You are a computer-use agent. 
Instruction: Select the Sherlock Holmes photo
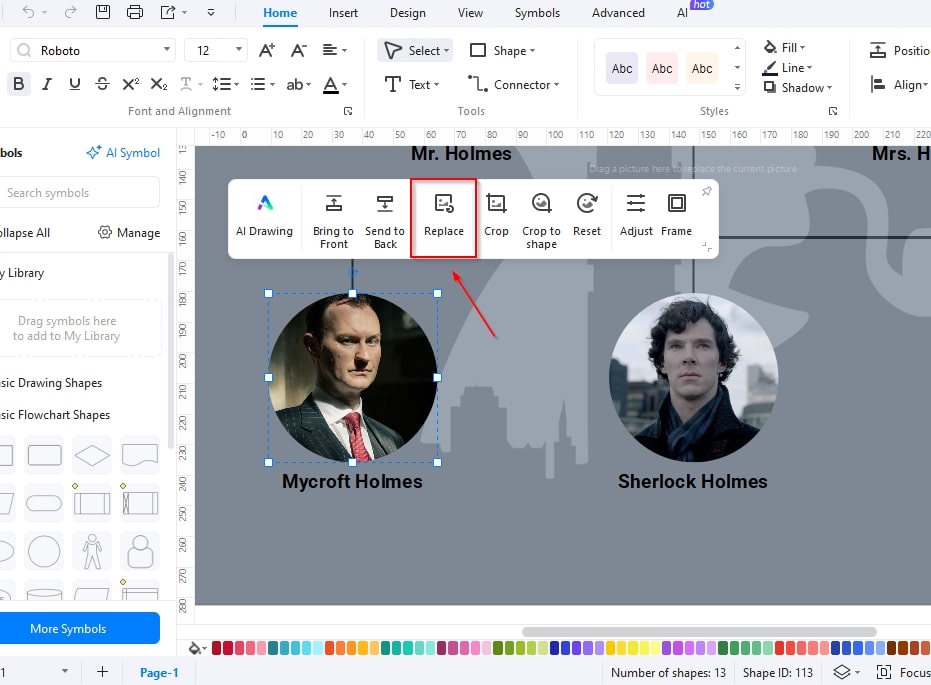pos(693,378)
